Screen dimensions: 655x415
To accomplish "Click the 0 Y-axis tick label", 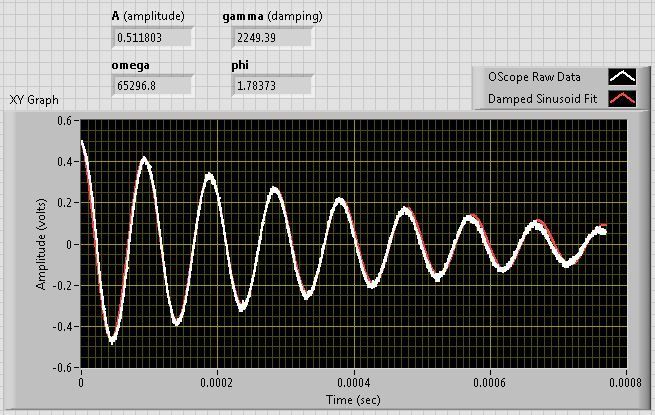I will click(x=69, y=244).
